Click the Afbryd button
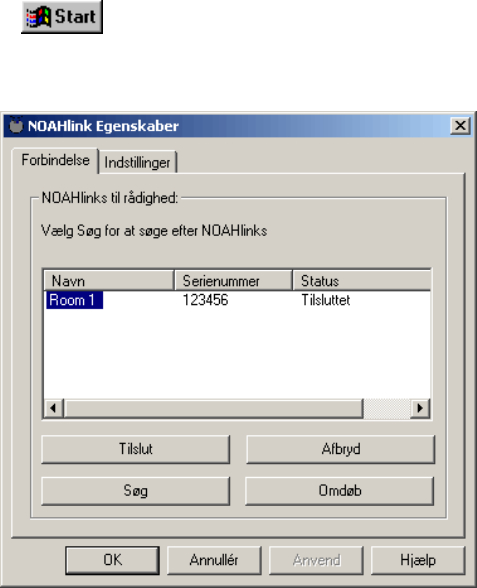 [340, 449]
